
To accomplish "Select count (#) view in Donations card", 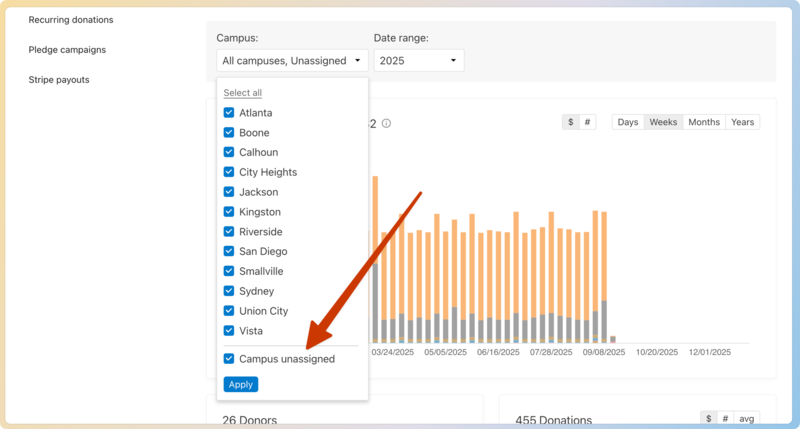I will coord(724,419).
